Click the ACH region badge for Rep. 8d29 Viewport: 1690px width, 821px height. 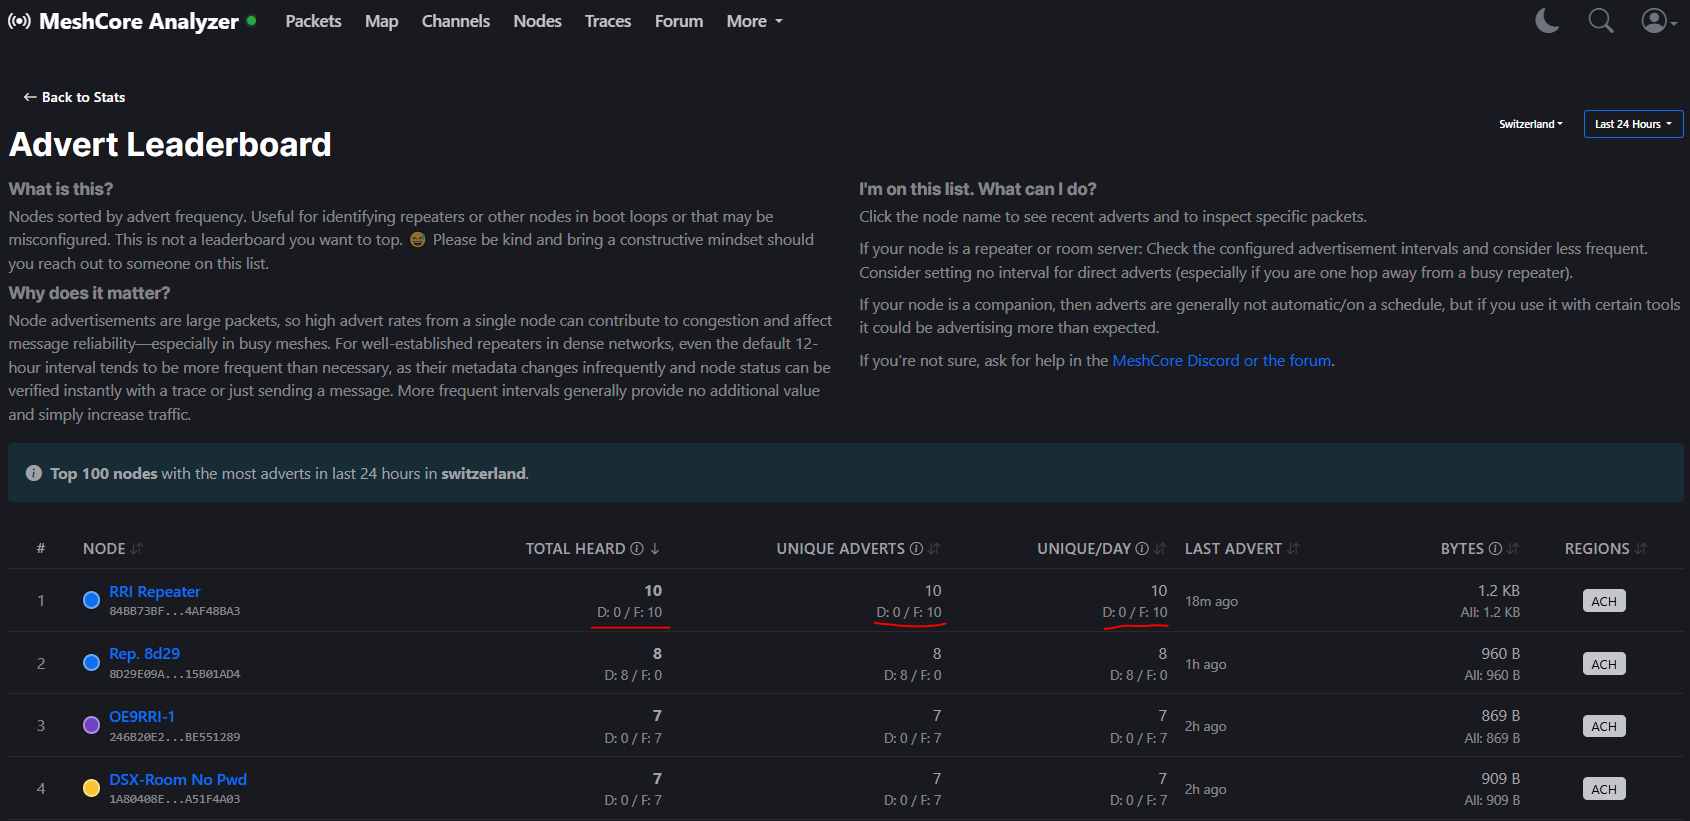pyautogui.click(x=1604, y=664)
